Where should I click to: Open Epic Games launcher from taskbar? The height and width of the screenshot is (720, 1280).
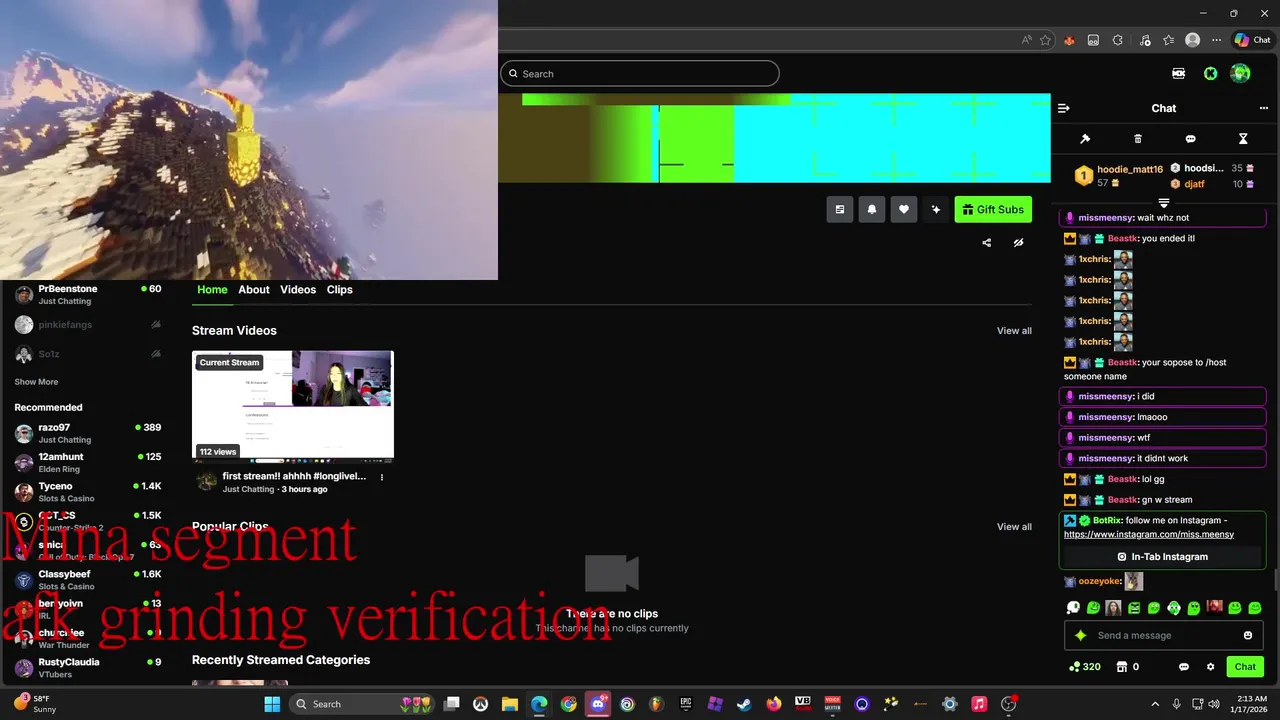tap(686, 704)
